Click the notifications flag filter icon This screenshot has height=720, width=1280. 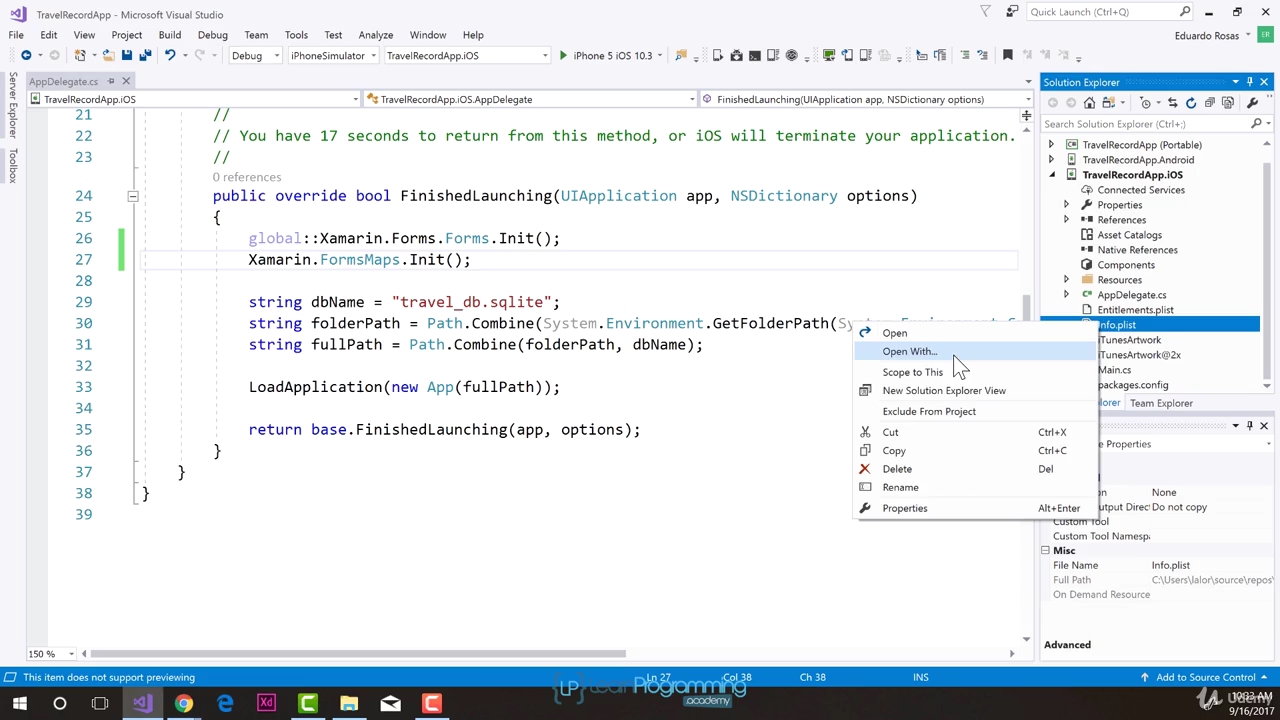(986, 12)
